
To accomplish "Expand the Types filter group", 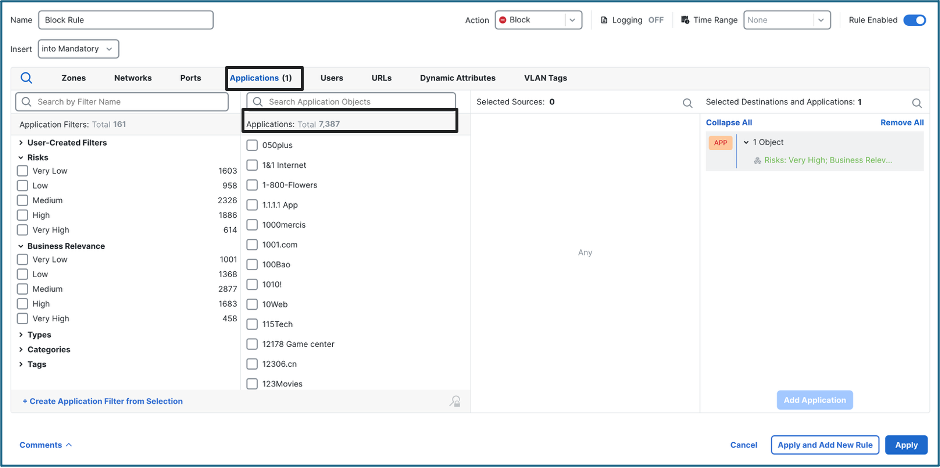I will click(21, 335).
